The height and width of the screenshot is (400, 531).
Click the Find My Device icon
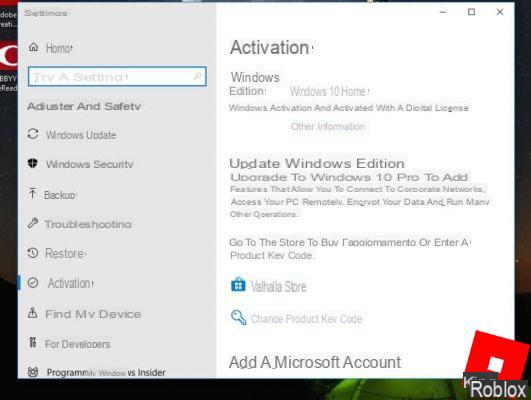(33, 312)
